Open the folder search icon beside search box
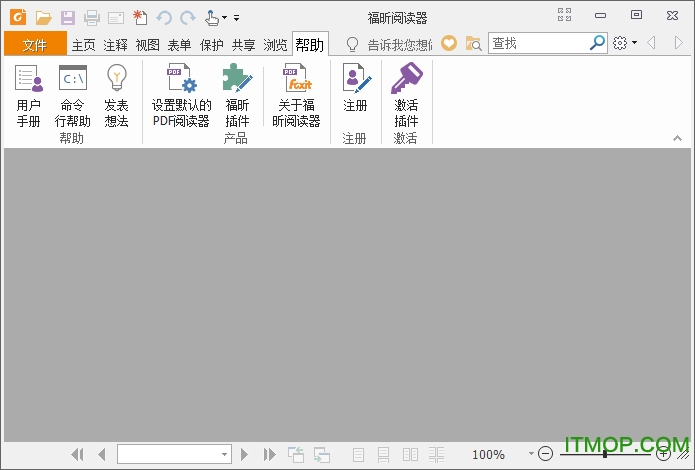The image size is (695, 470). 473,43
